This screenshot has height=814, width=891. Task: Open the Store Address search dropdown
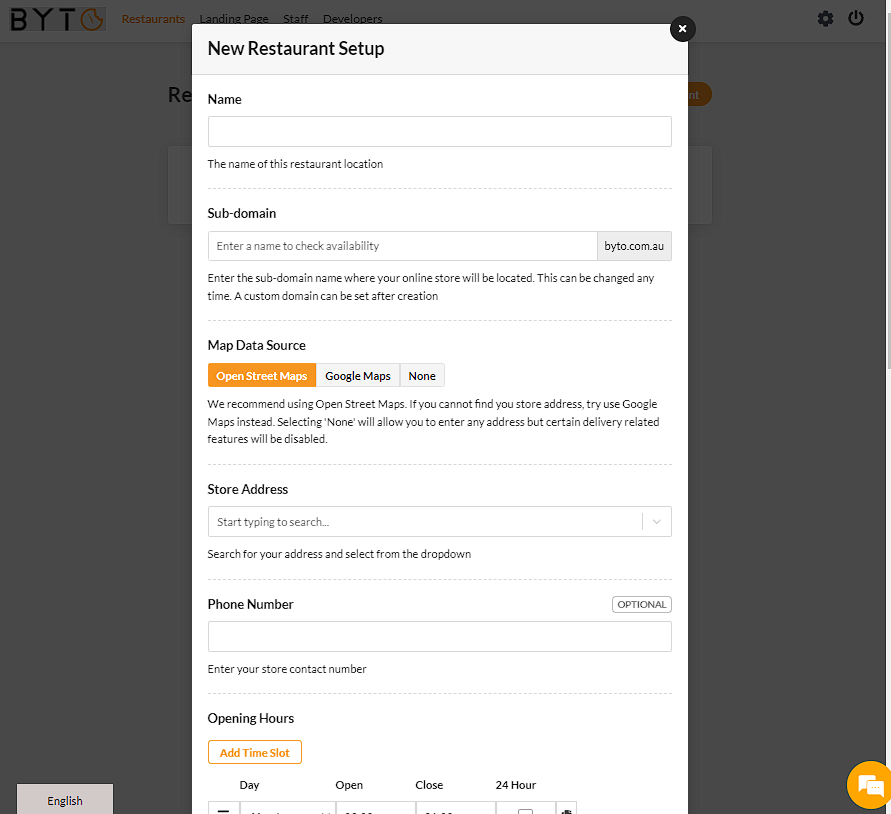pos(439,522)
